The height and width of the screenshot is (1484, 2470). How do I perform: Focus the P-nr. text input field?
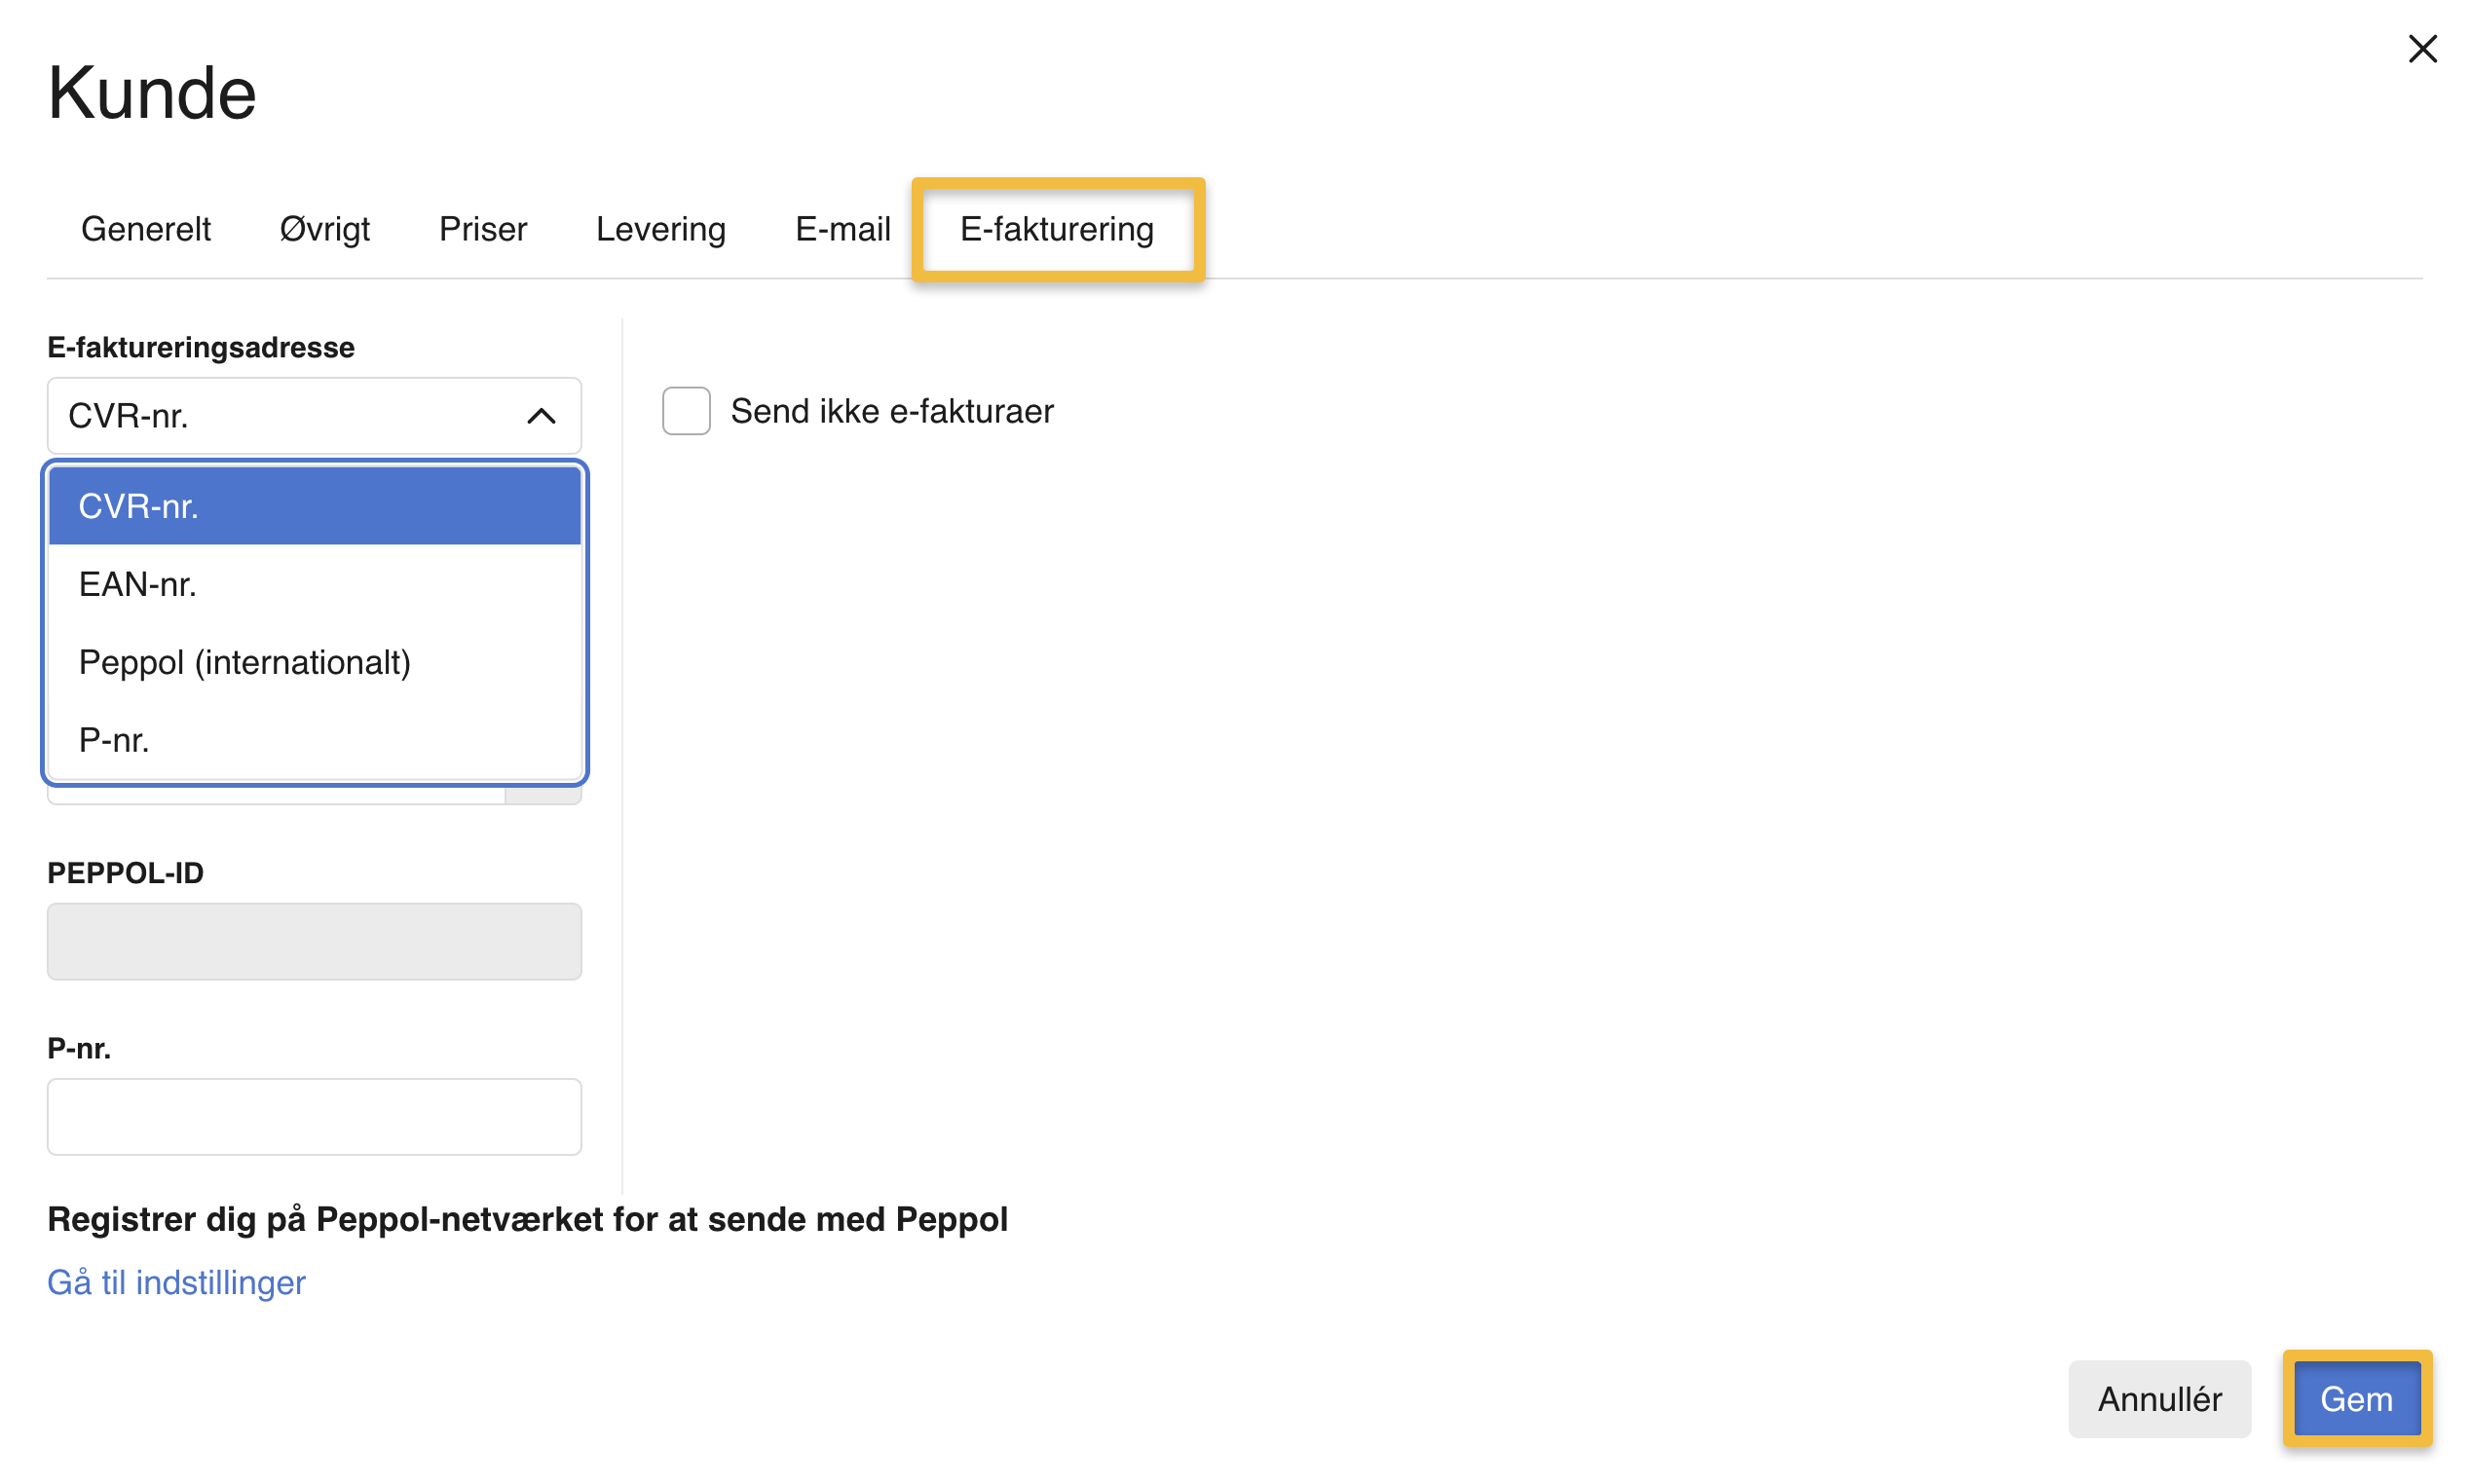click(x=314, y=1116)
